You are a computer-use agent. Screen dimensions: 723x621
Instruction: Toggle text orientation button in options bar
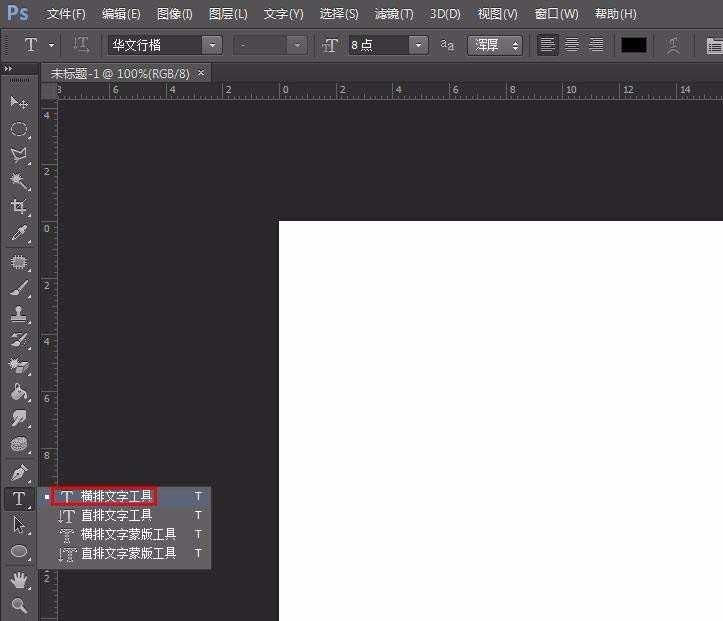(x=81, y=45)
